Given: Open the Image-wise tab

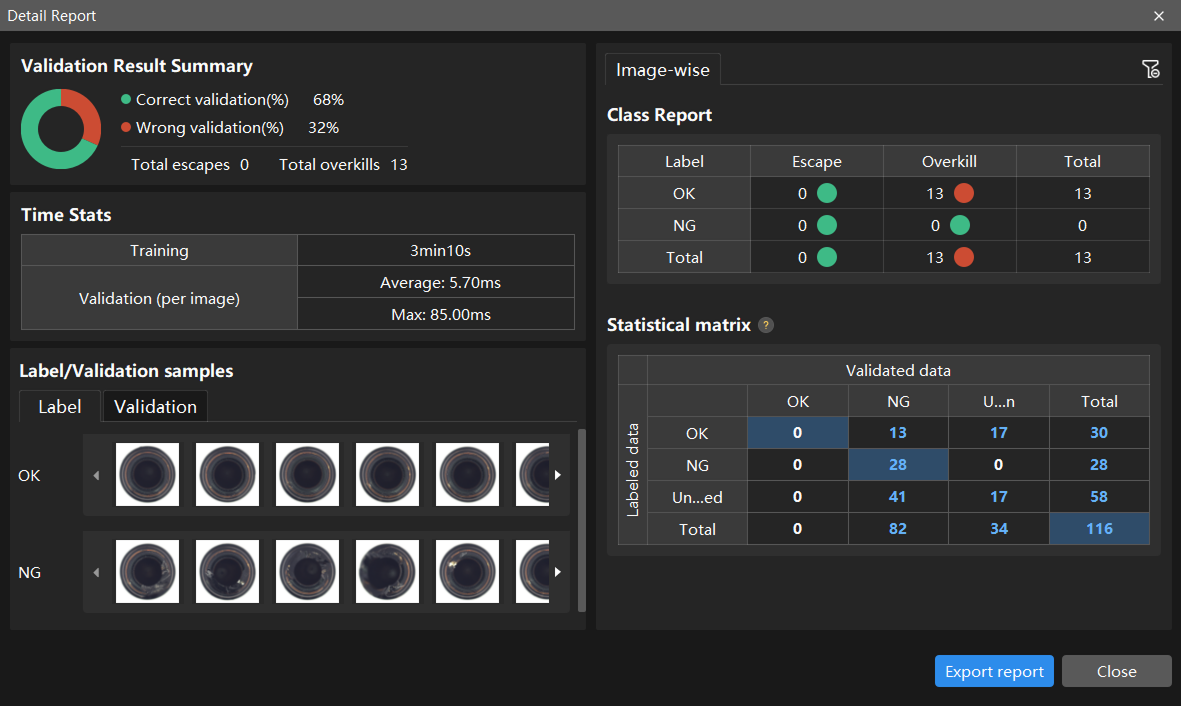Looking at the screenshot, I should click(662, 70).
